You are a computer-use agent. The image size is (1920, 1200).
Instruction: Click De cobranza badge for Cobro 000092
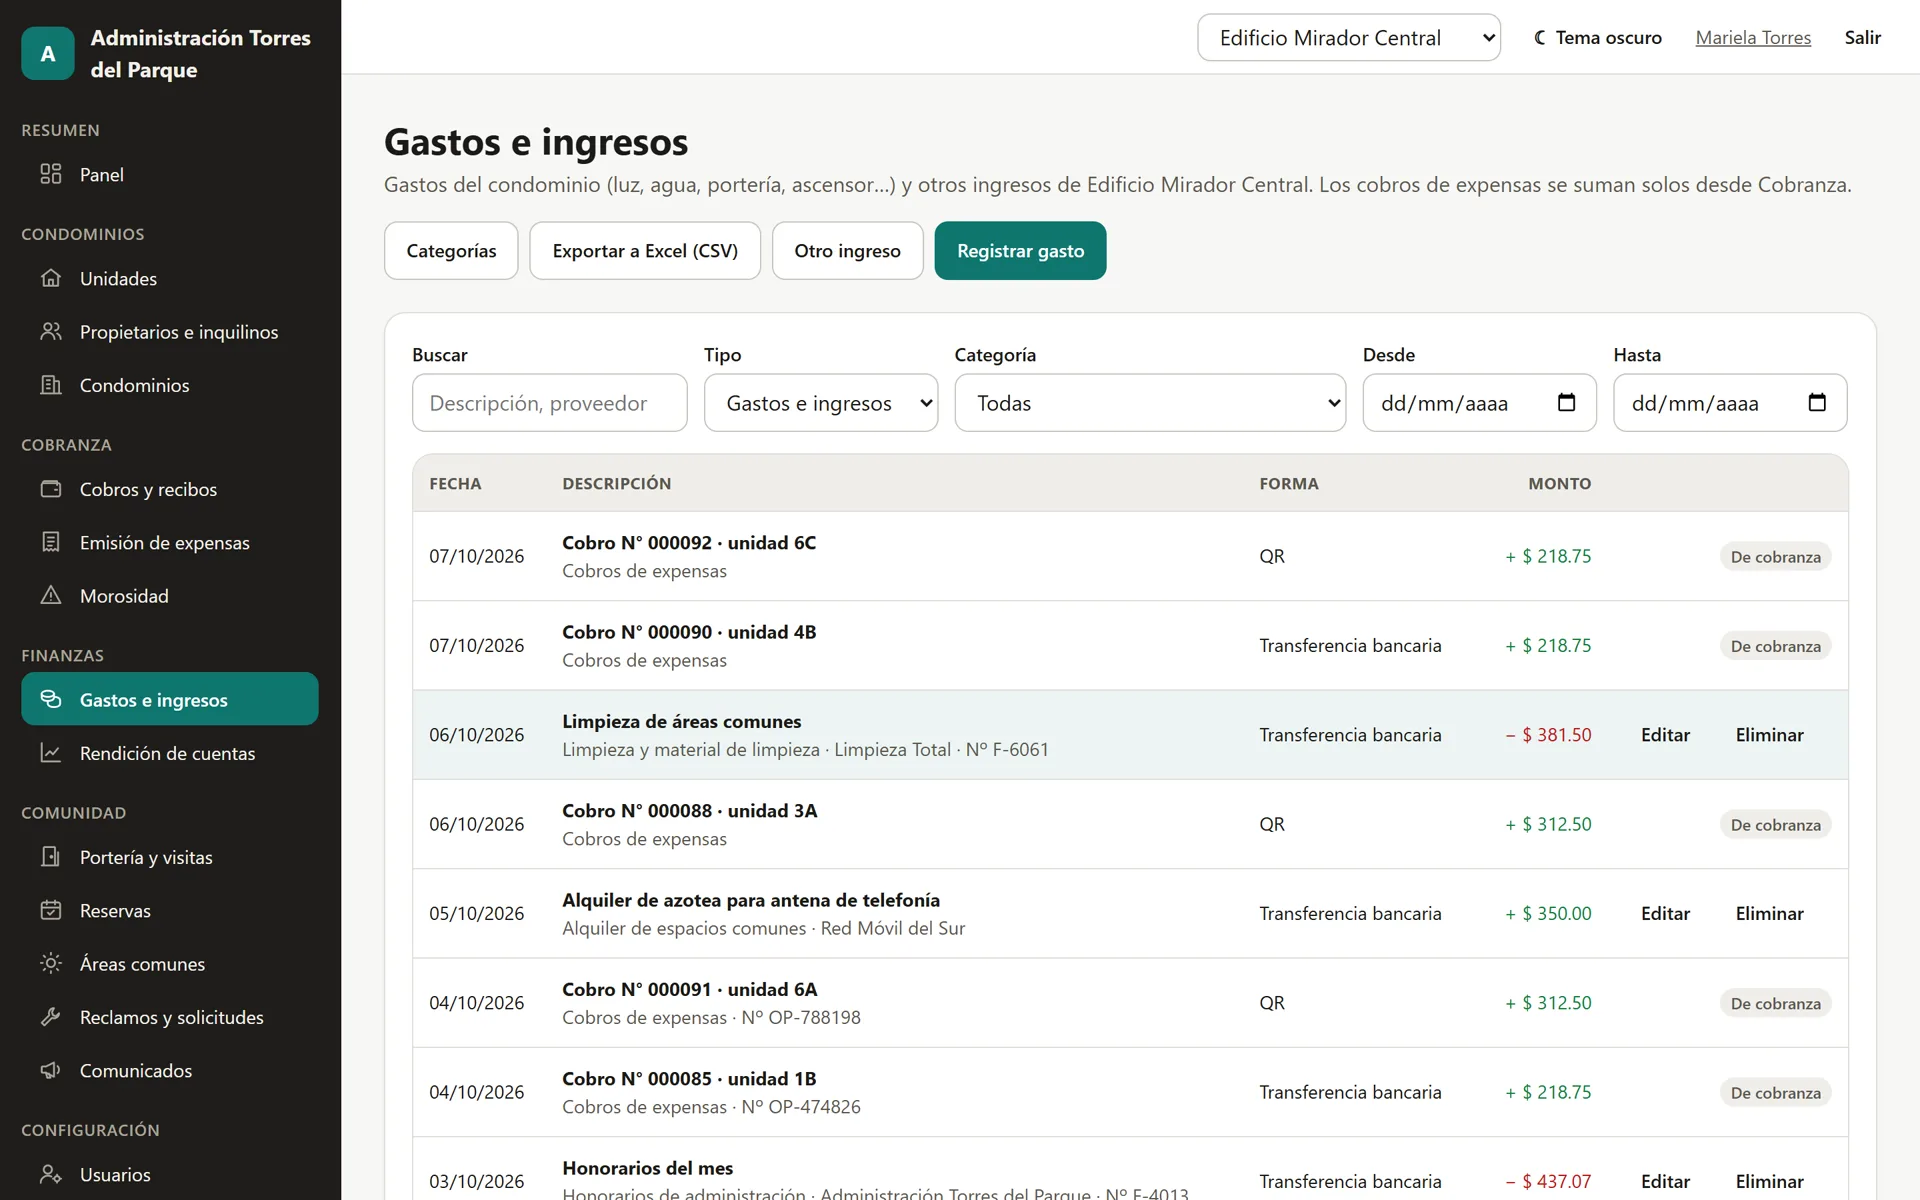1775,557
